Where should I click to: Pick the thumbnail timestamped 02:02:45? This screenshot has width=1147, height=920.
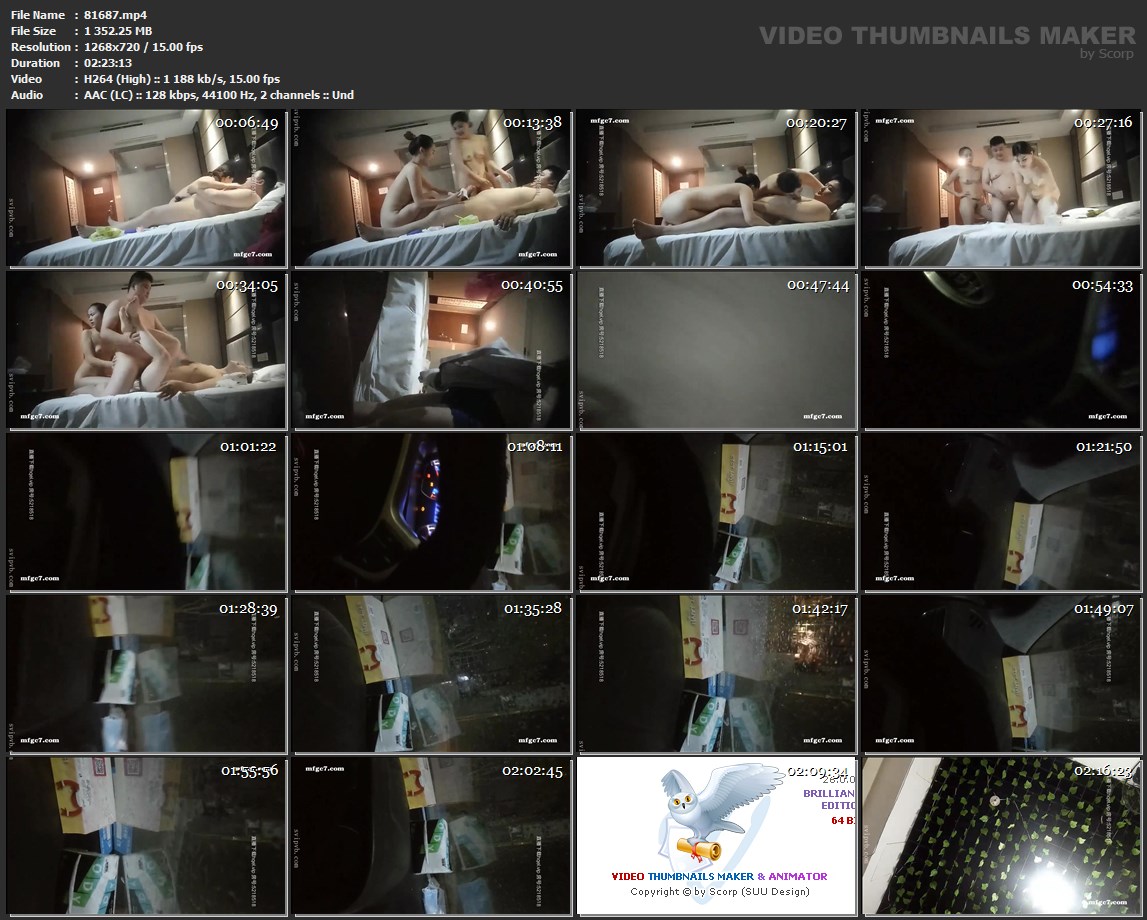432,836
